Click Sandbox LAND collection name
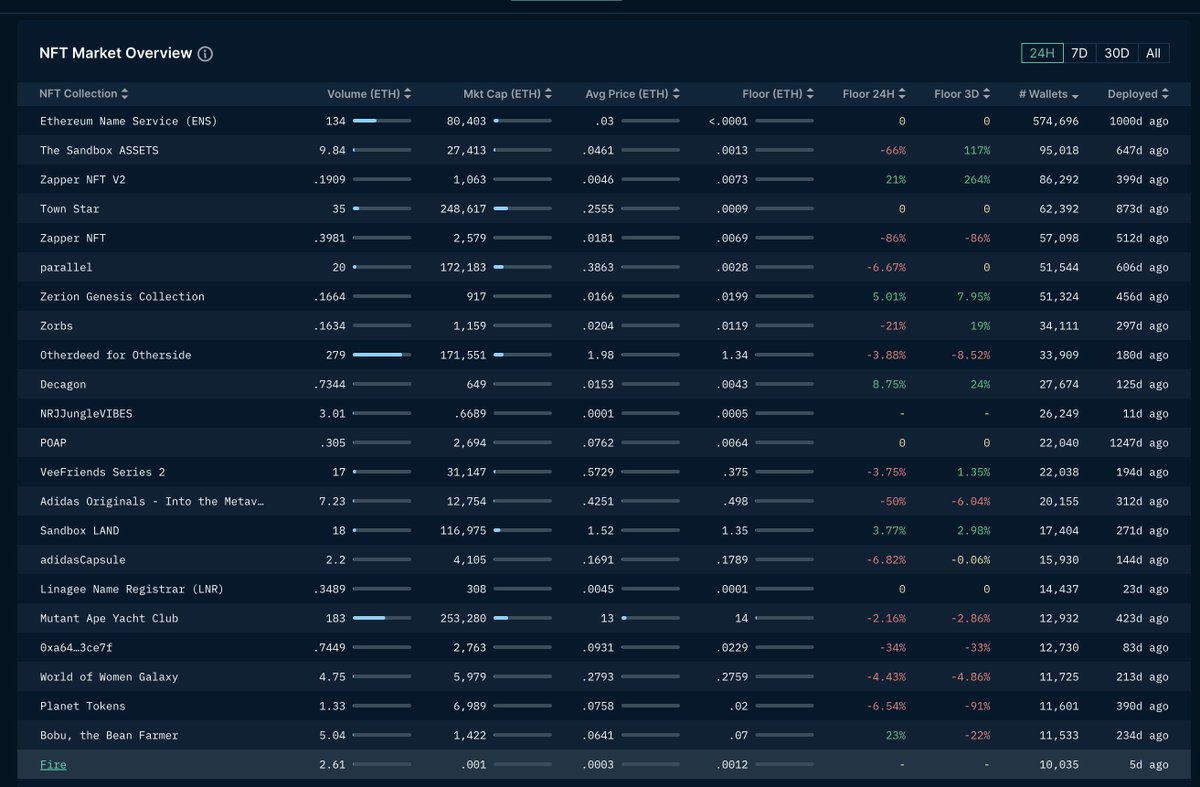The width and height of the screenshot is (1200, 787). click(79, 530)
